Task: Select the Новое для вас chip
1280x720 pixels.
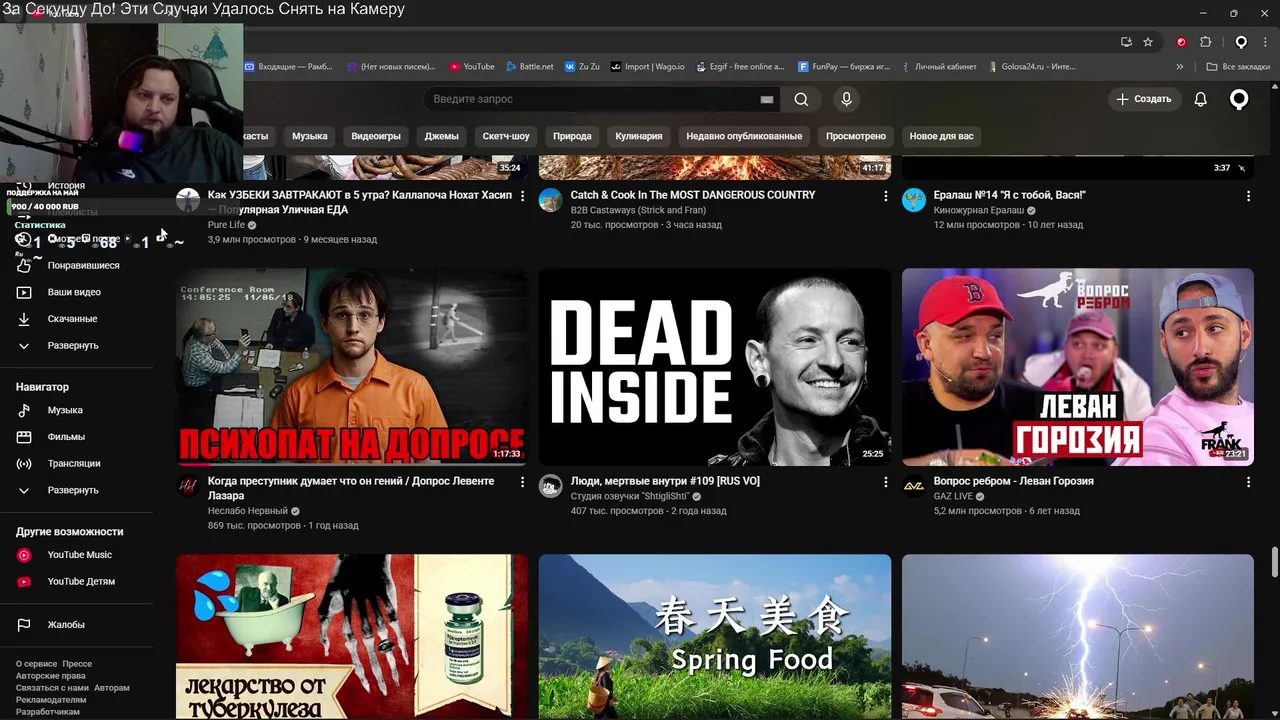Action: pyautogui.click(x=941, y=136)
